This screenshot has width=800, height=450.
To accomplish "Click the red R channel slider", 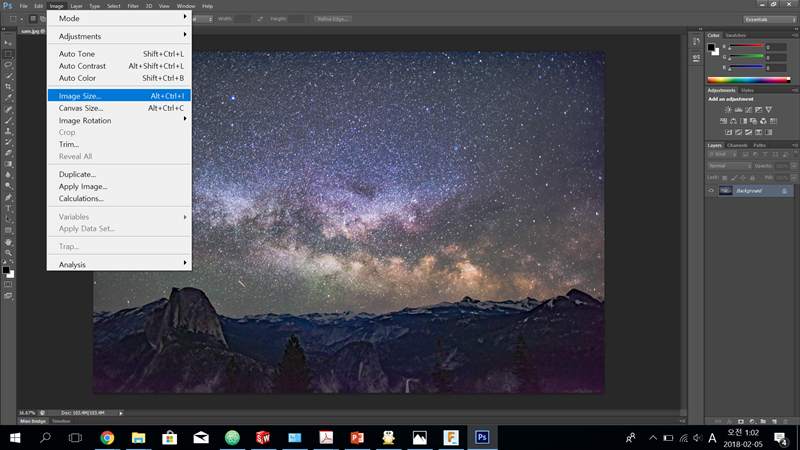I will pos(746,46).
